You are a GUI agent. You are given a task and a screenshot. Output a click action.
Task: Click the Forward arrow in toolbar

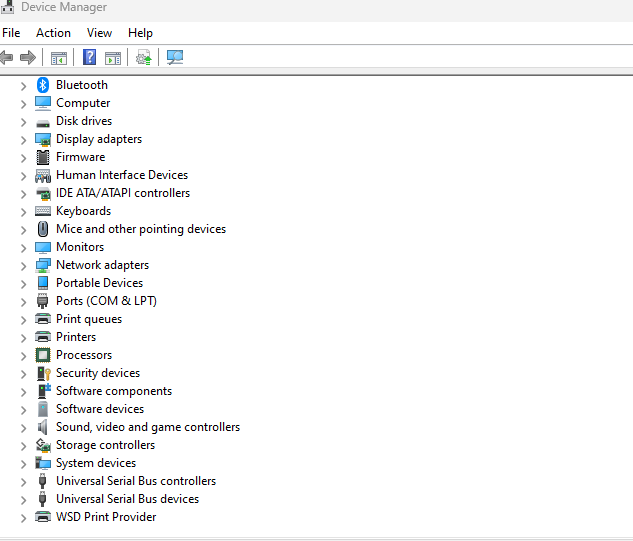coord(28,58)
